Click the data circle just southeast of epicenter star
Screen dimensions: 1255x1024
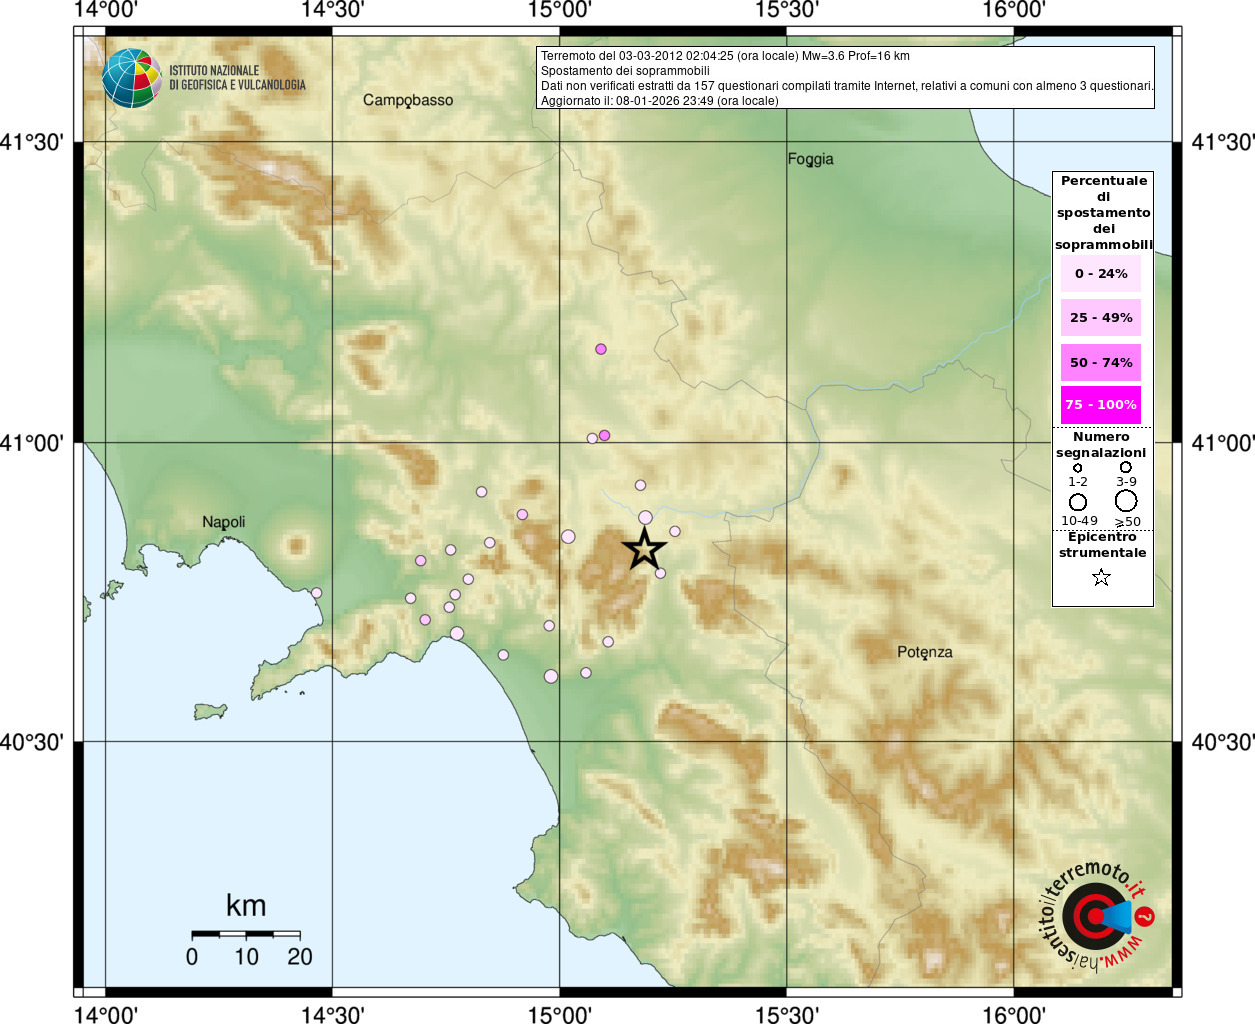[x=660, y=573]
